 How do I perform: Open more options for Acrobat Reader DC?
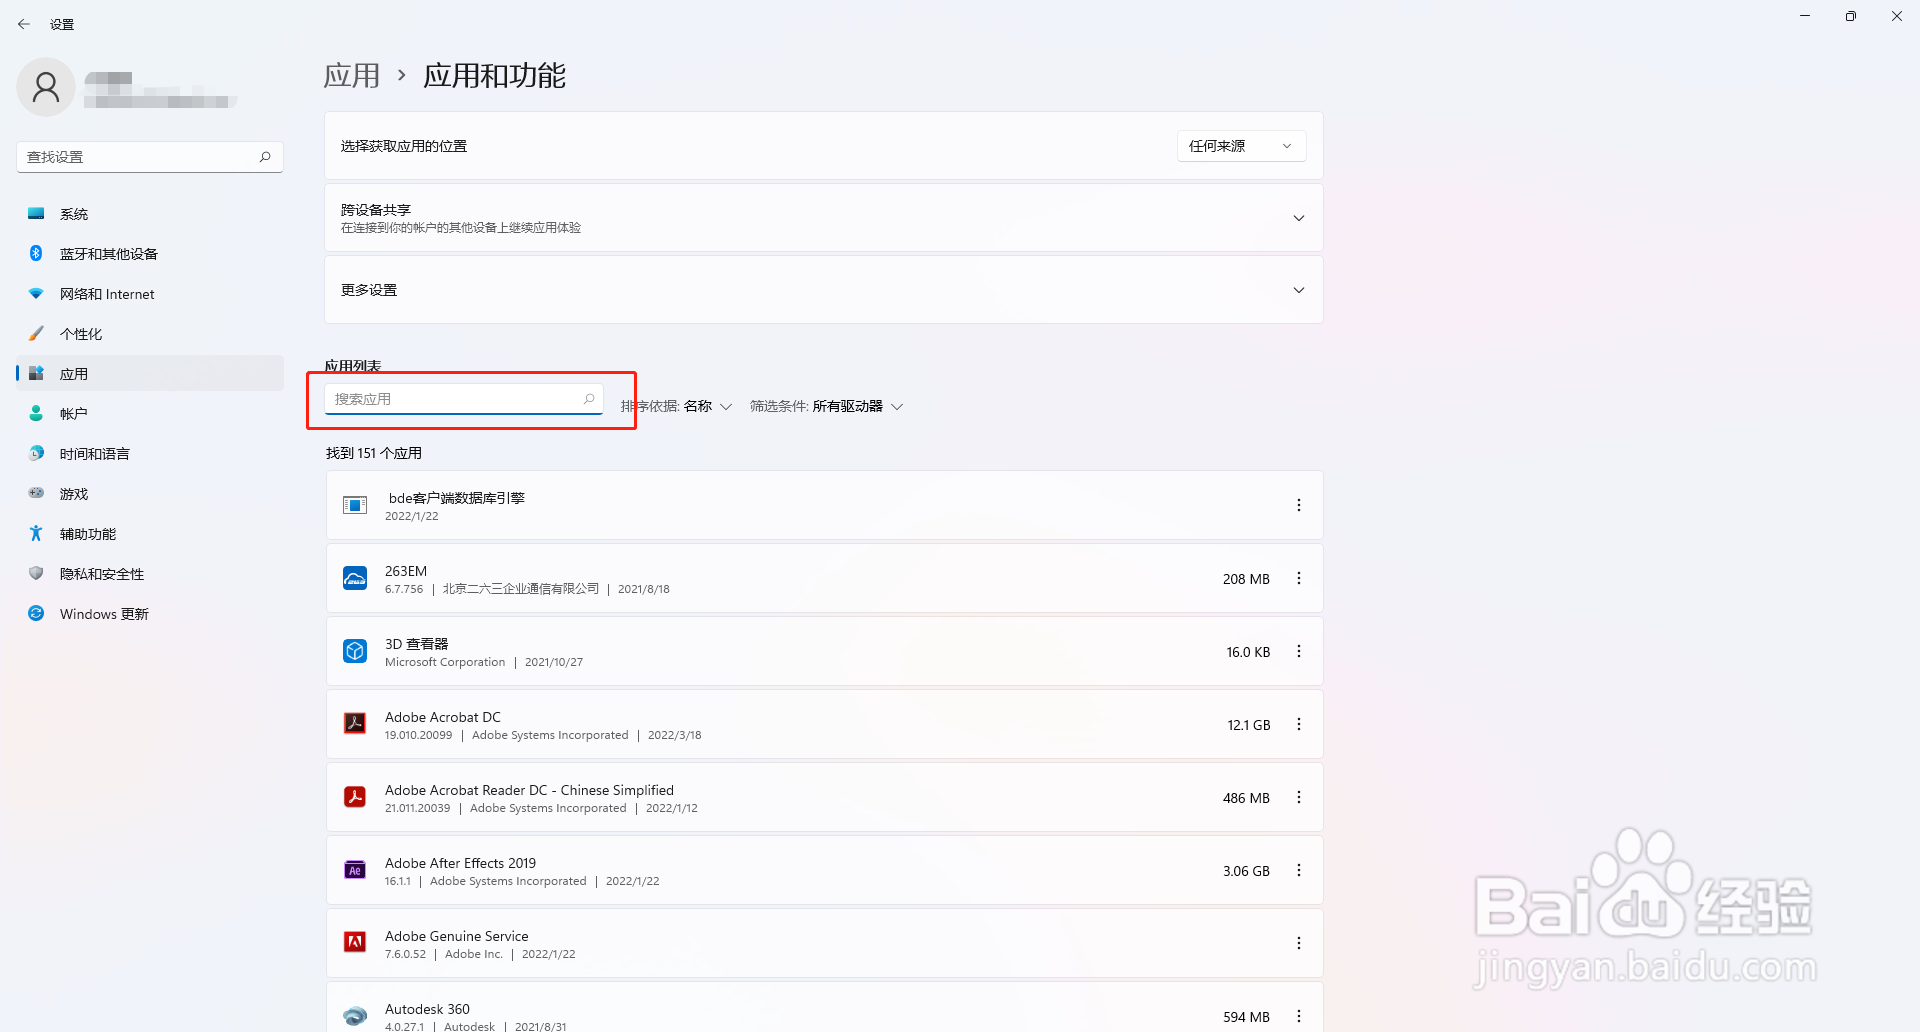(x=1299, y=797)
